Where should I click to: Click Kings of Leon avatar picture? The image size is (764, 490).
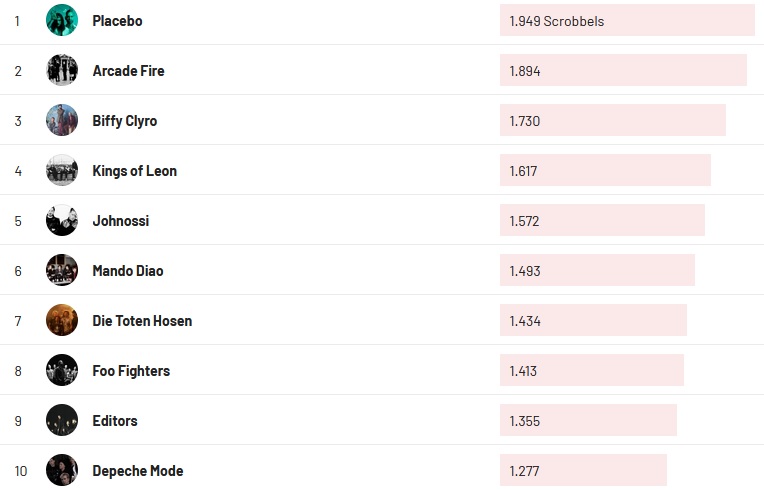(62, 170)
